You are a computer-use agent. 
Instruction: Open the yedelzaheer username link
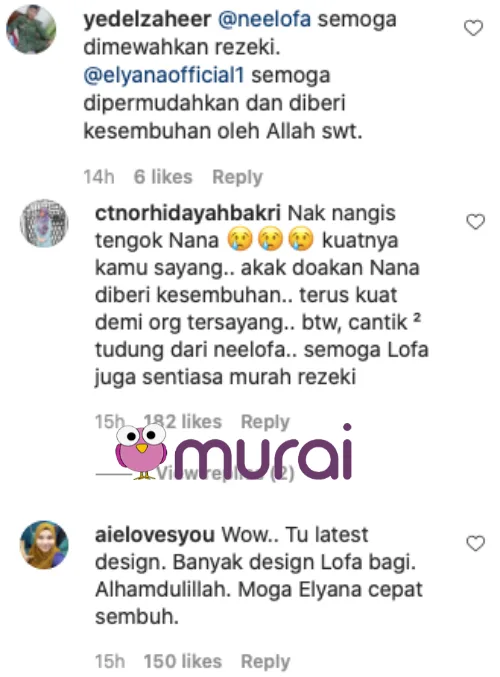[x=147, y=19]
